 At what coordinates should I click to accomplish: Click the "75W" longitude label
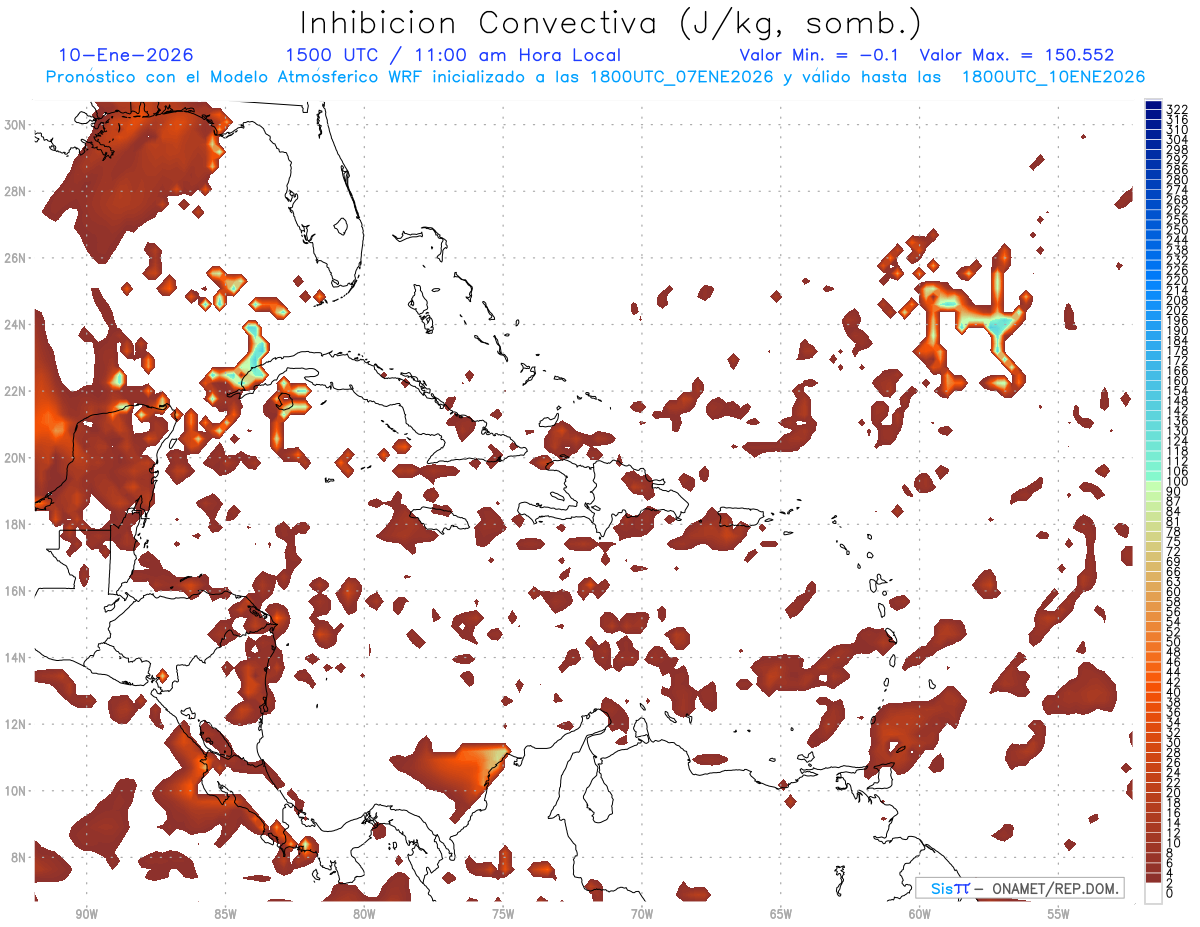(503, 913)
